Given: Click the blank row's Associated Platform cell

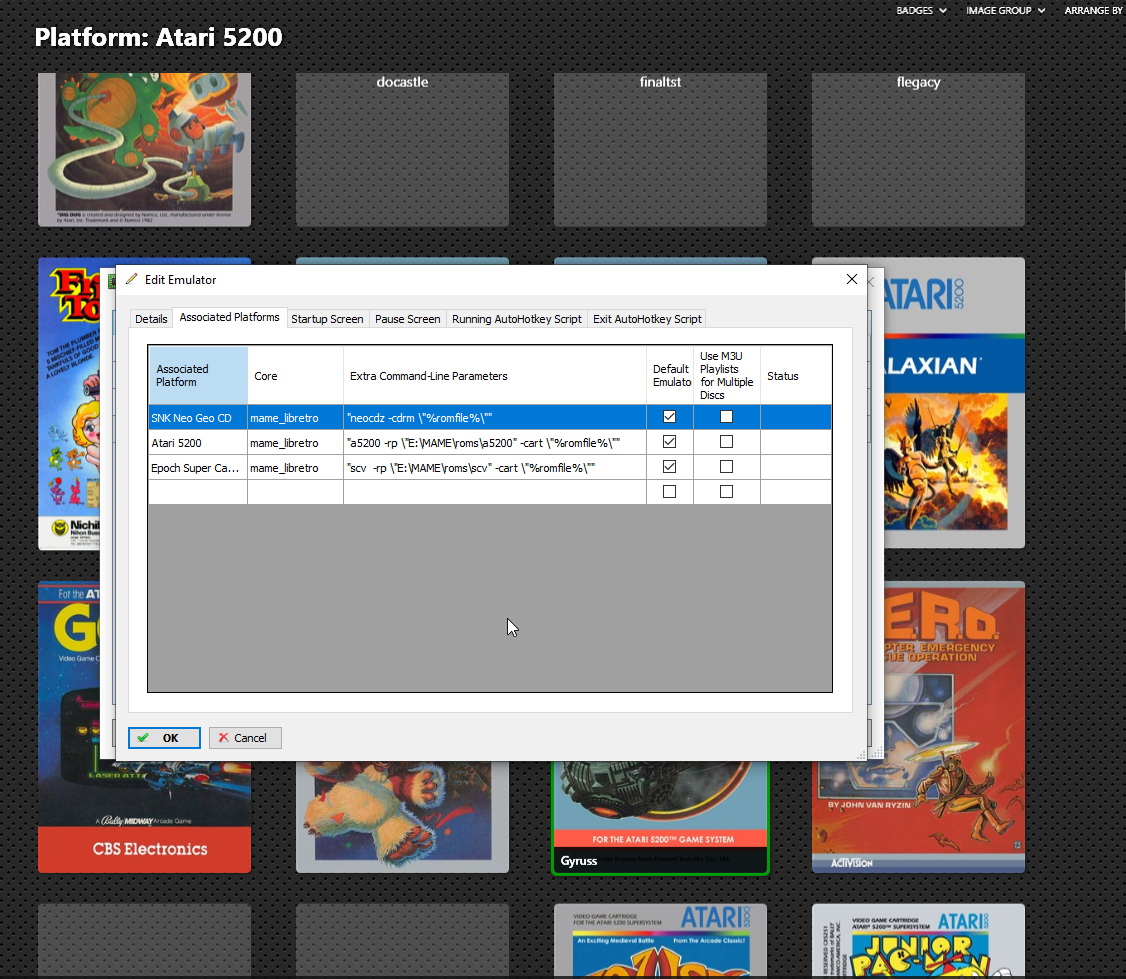Looking at the screenshot, I should (198, 492).
